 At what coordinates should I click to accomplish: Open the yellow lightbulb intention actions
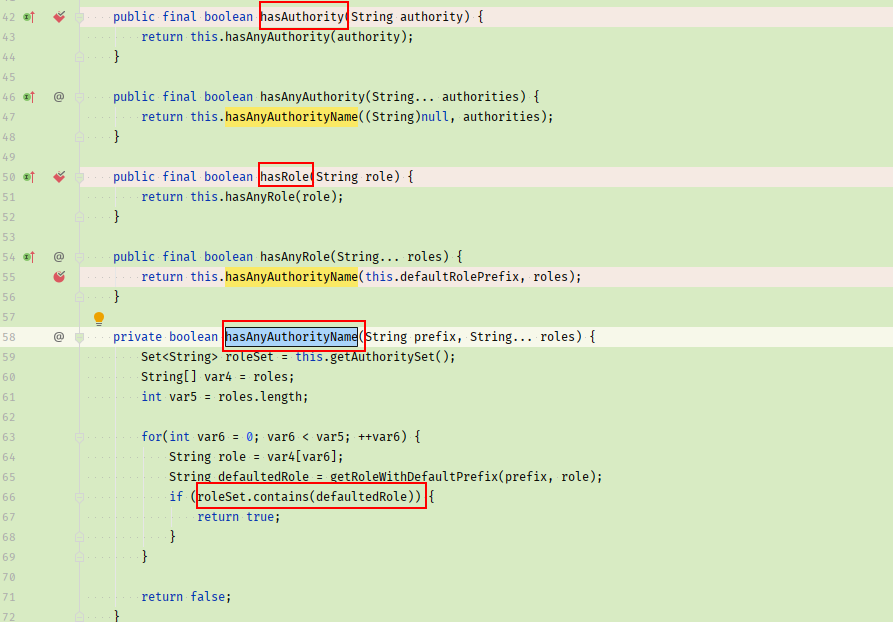[99, 318]
